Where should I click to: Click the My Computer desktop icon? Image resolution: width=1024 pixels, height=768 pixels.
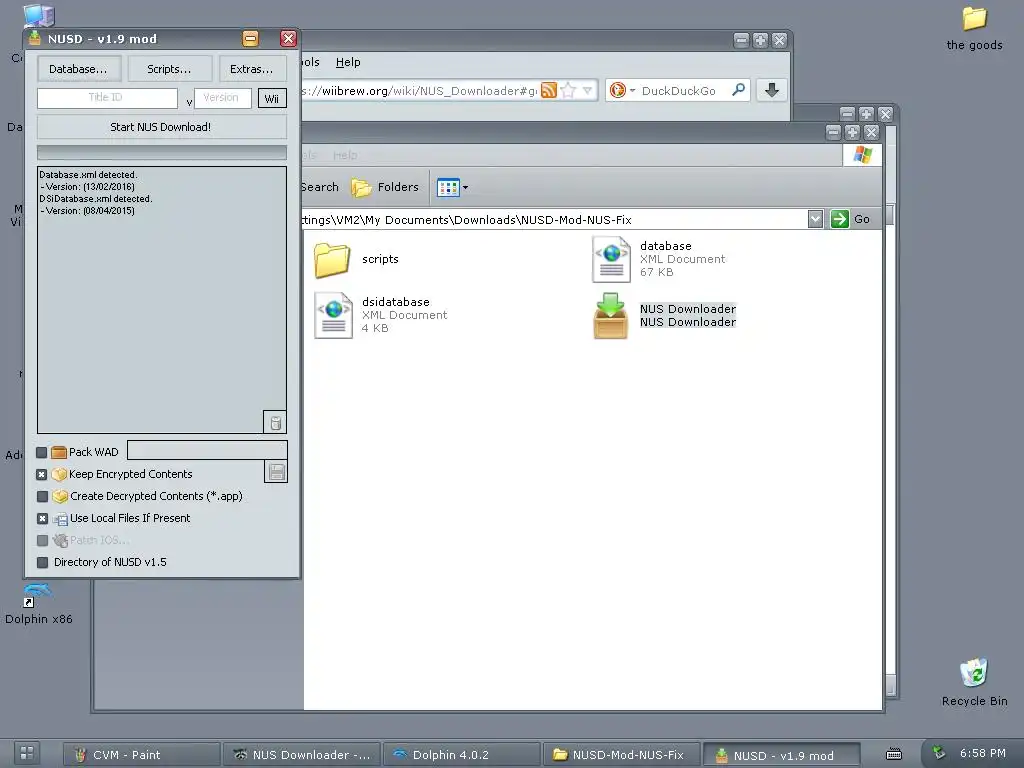coord(38,14)
